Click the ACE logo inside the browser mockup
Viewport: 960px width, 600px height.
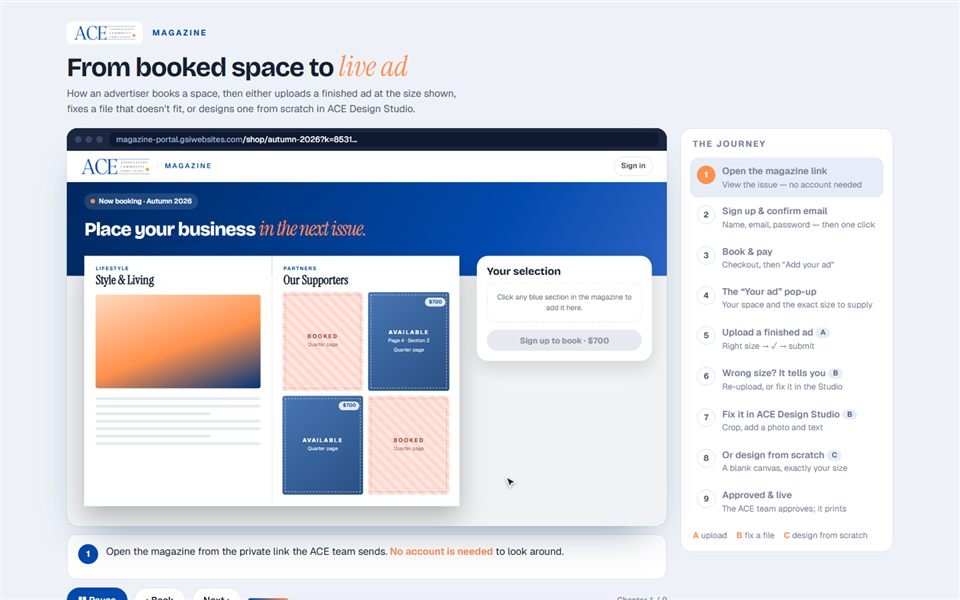point(116,167)
